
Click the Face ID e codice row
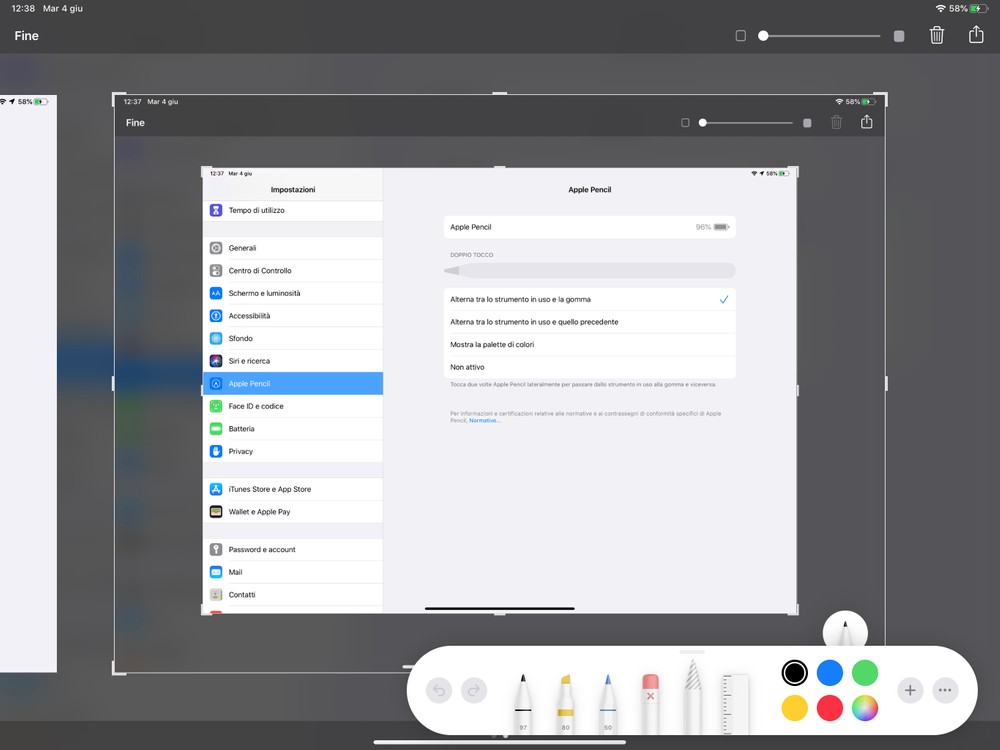(x=293, y=406)
